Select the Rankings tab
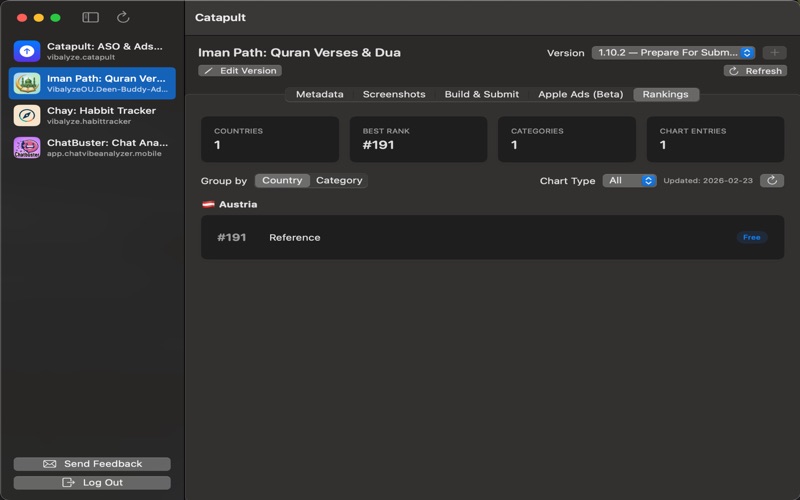Viewport: 800px width, 500px height. pyautogui.click(x=665, y=94)
